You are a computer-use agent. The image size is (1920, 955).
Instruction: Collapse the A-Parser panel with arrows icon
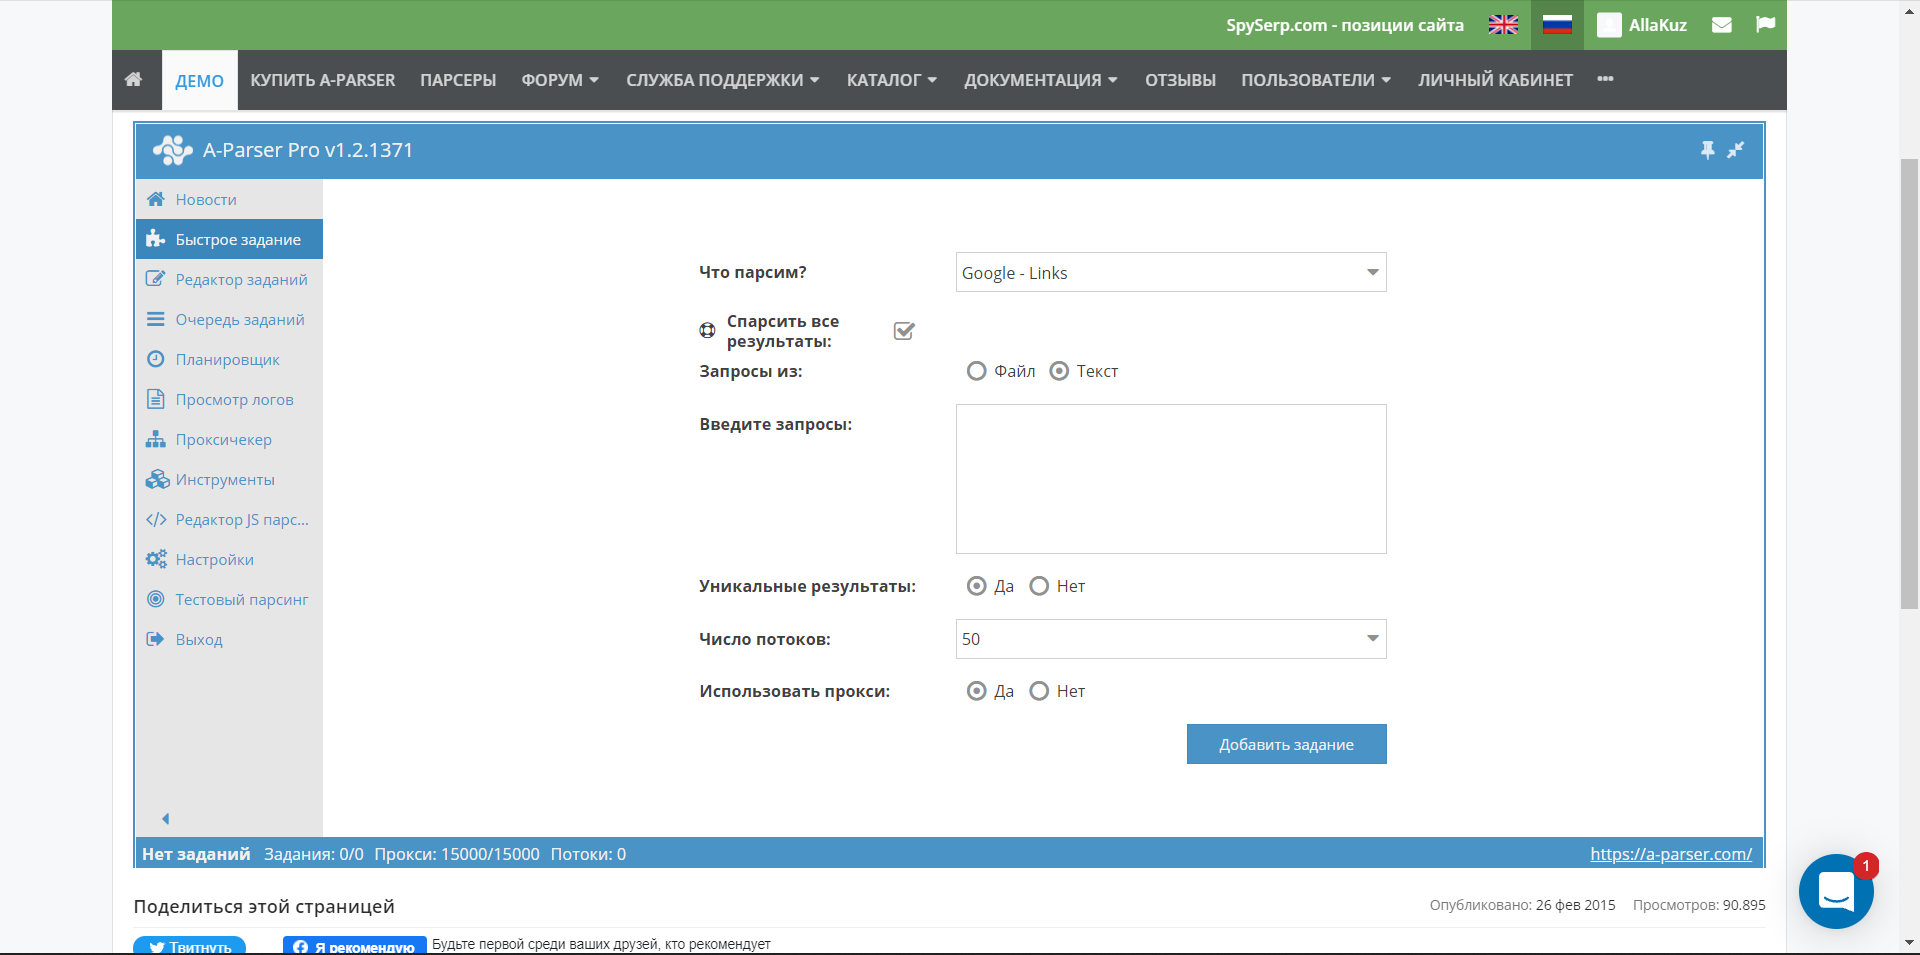point(1736,150)
